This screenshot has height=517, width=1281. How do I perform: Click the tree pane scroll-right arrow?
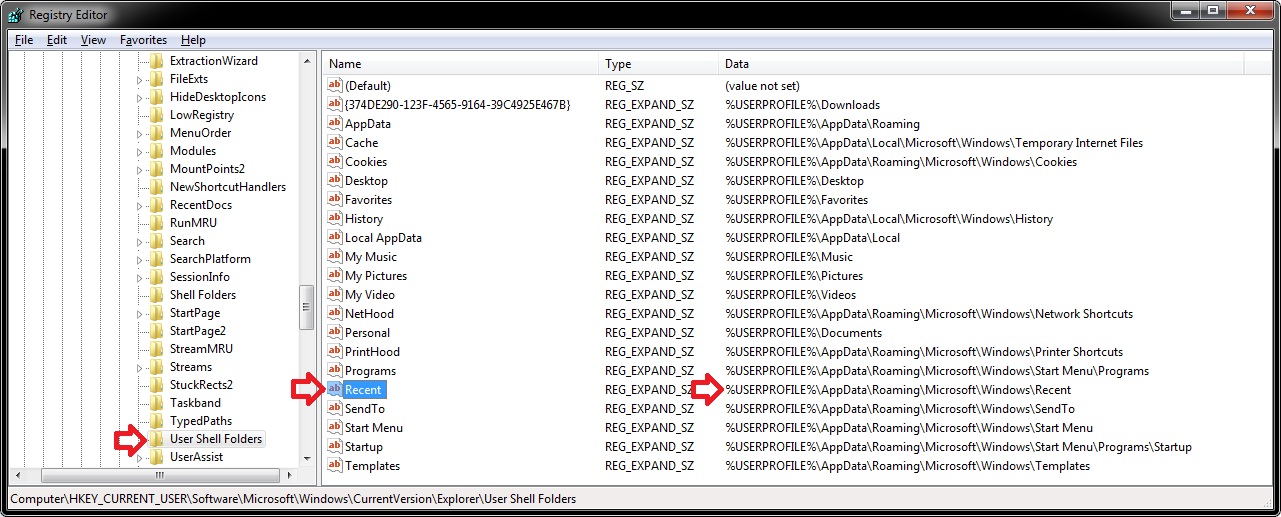point(291,475)
